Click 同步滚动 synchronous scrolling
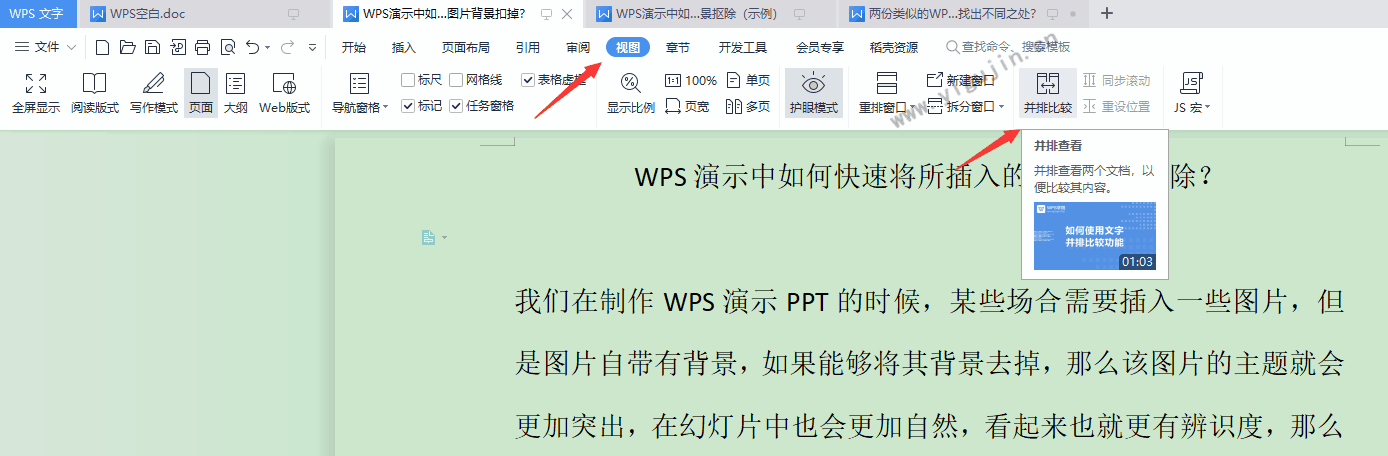 (x=1117, y=81)
